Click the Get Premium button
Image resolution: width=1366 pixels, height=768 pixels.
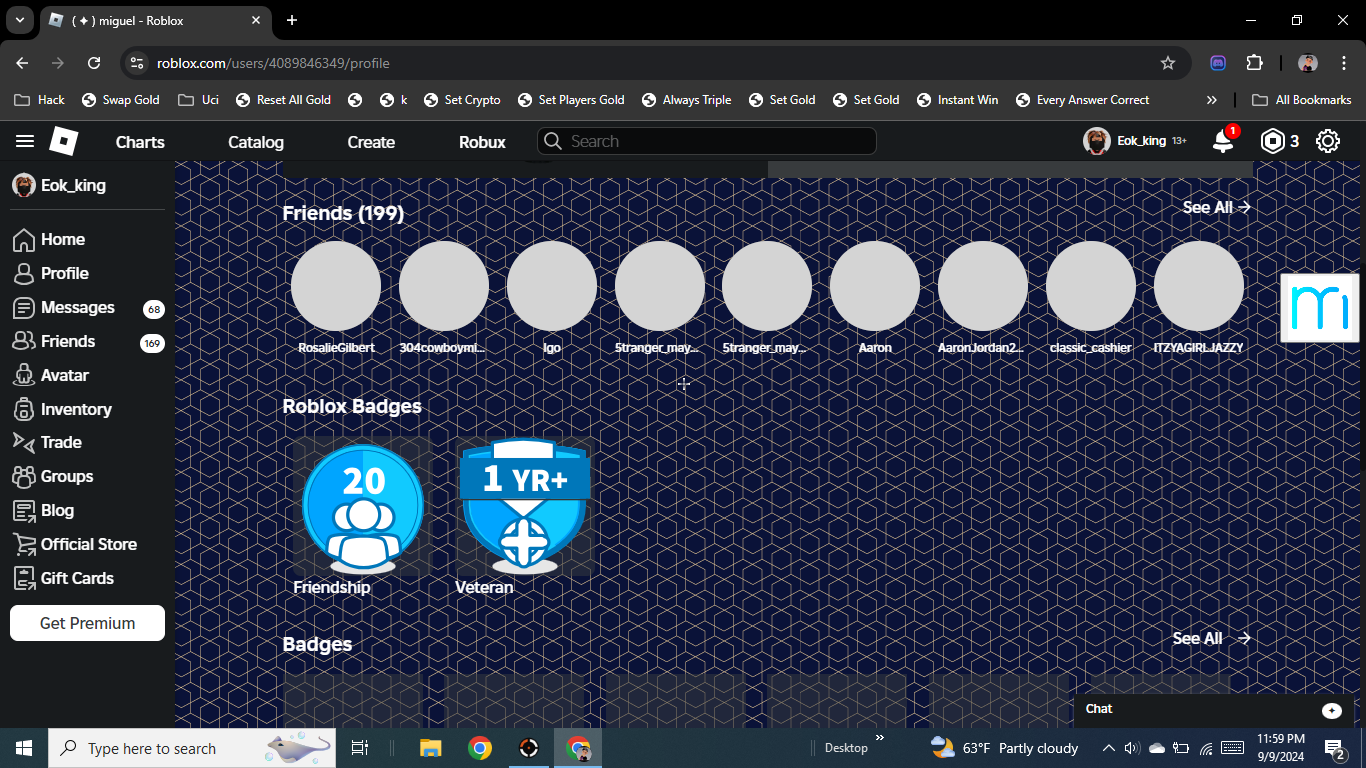87,623
